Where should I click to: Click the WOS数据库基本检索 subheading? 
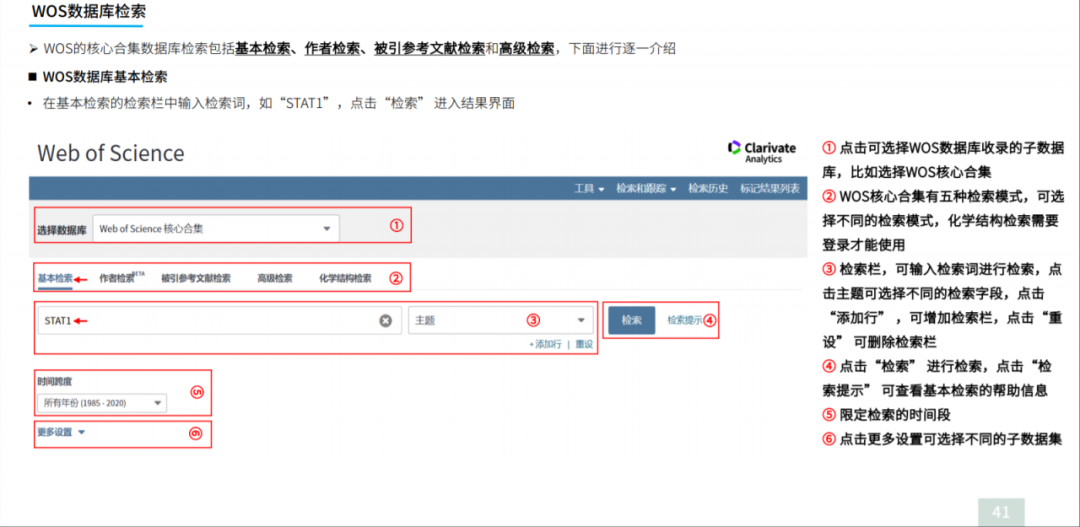click(105, 76)
